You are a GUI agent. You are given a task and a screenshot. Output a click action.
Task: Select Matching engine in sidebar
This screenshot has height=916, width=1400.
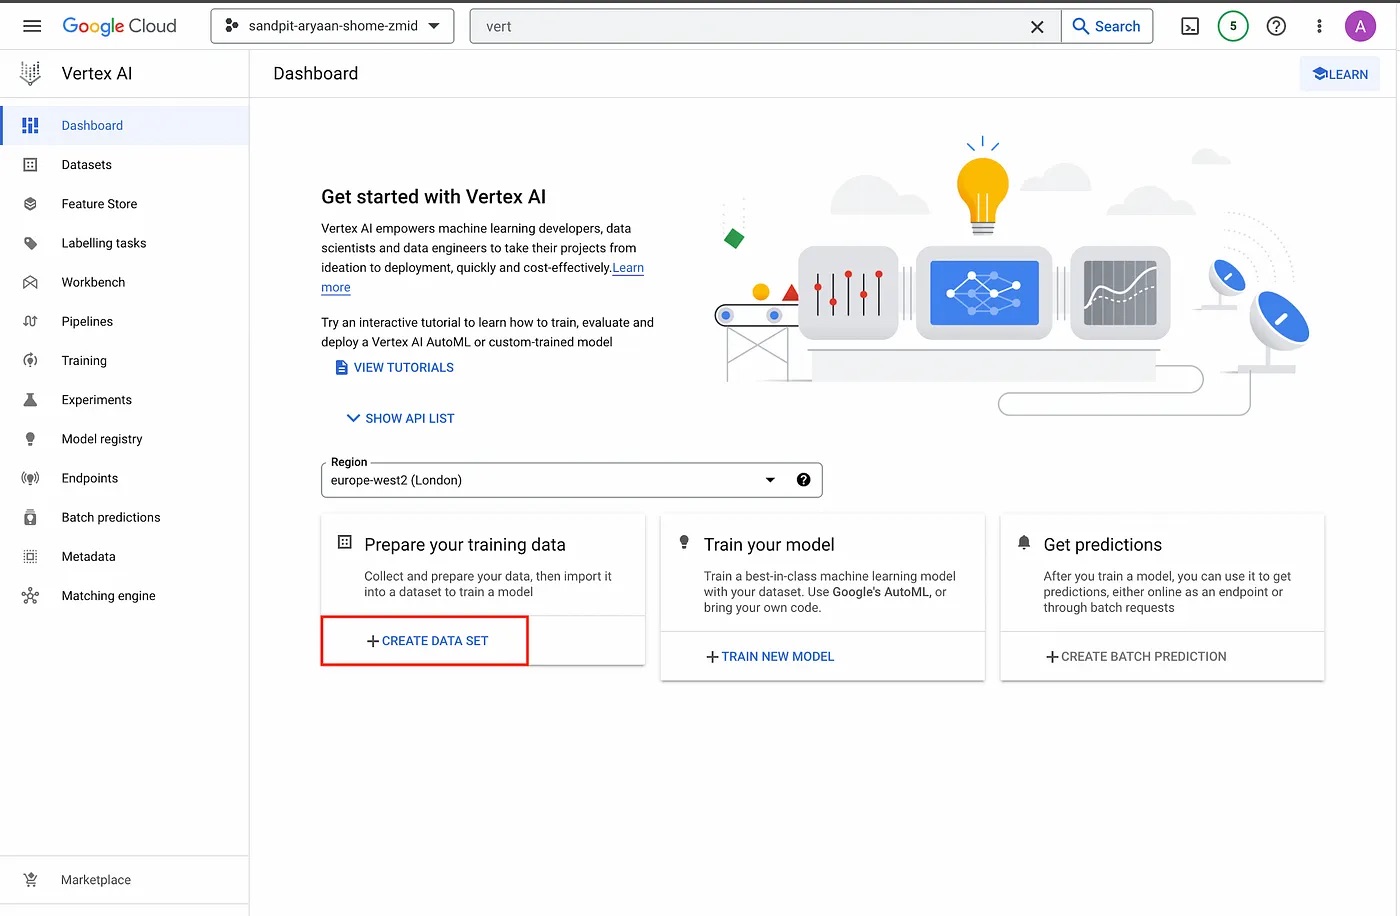pyautogui.click(x=108, y=596)
